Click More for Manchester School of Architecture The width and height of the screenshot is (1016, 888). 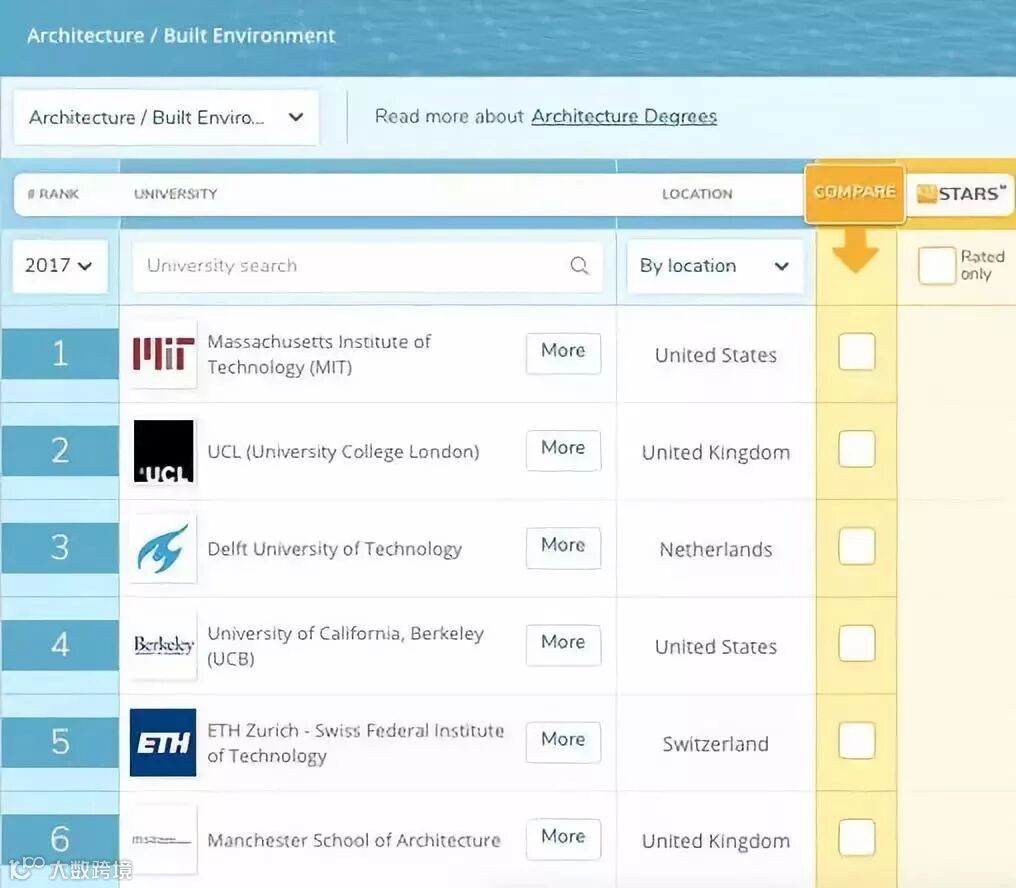[563, 839]
